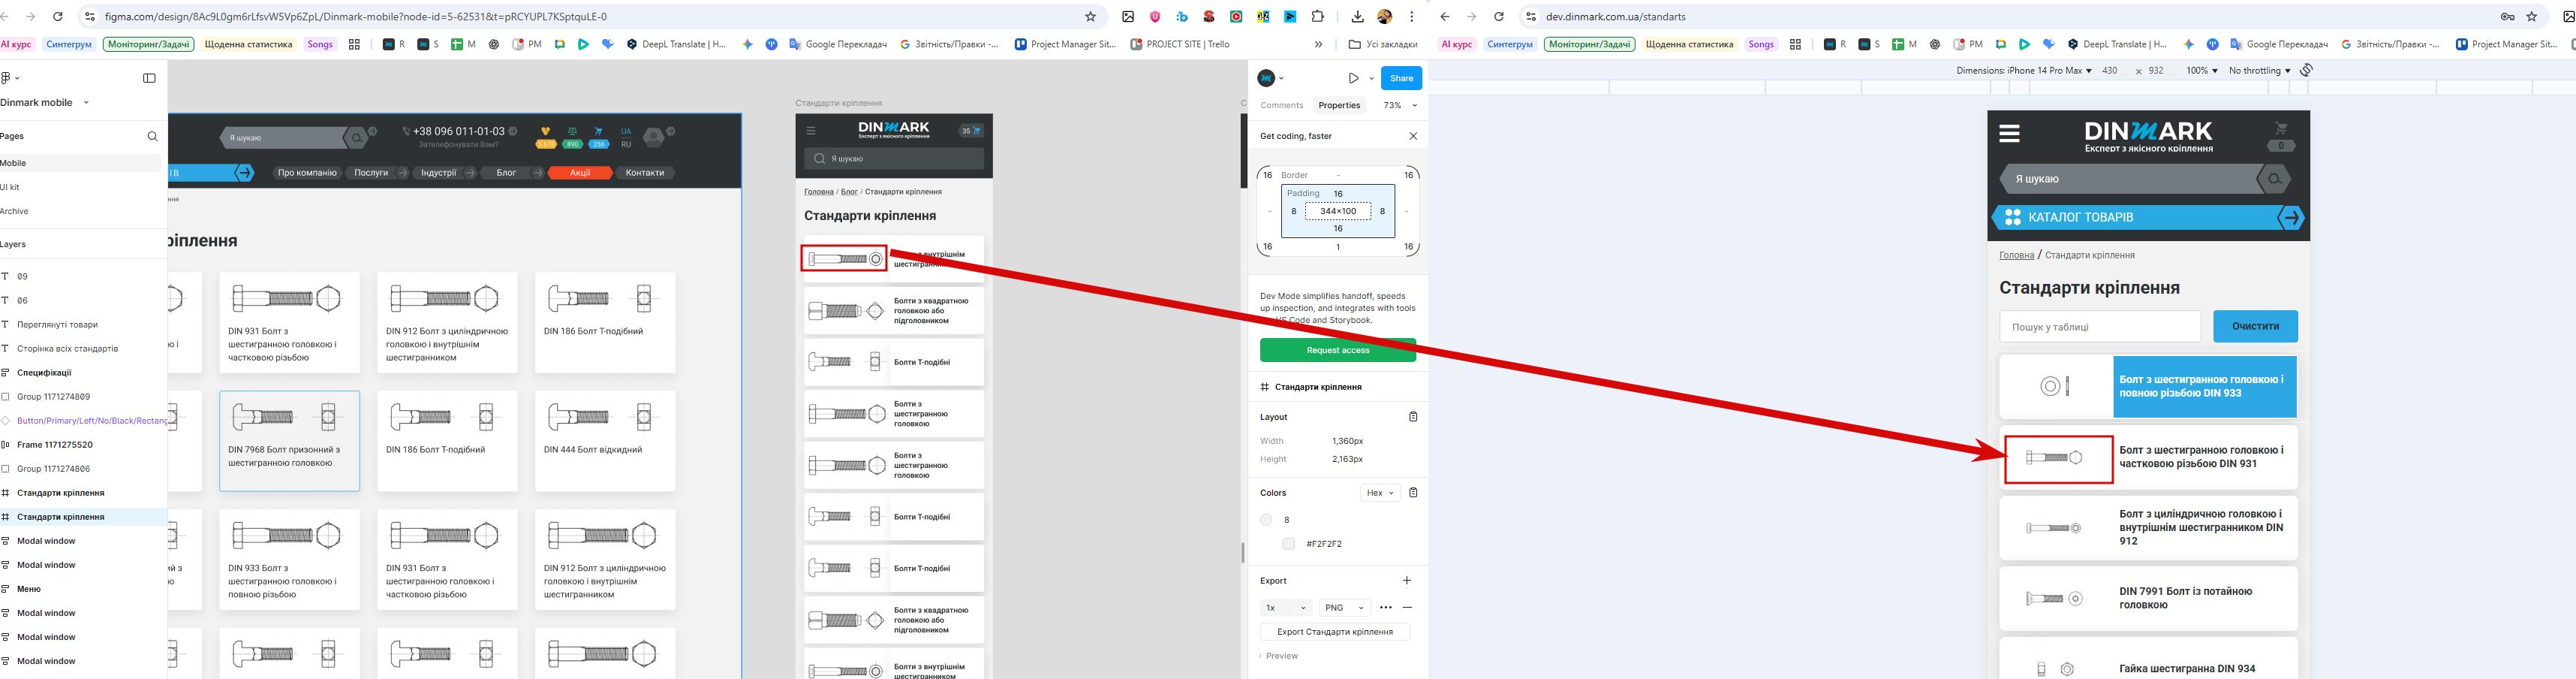Copy Layout values with clipboard icon
Viewport: 2576px width, 679px height.
click(1413, 417)
